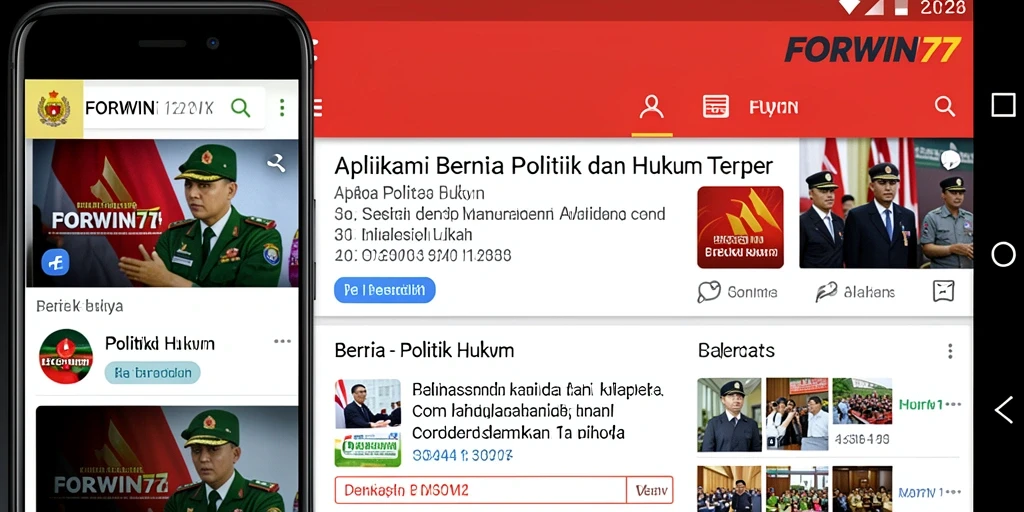Tap the Politikd Hukum channel title
Screen dimensions: 1024x512
(159, 343)
